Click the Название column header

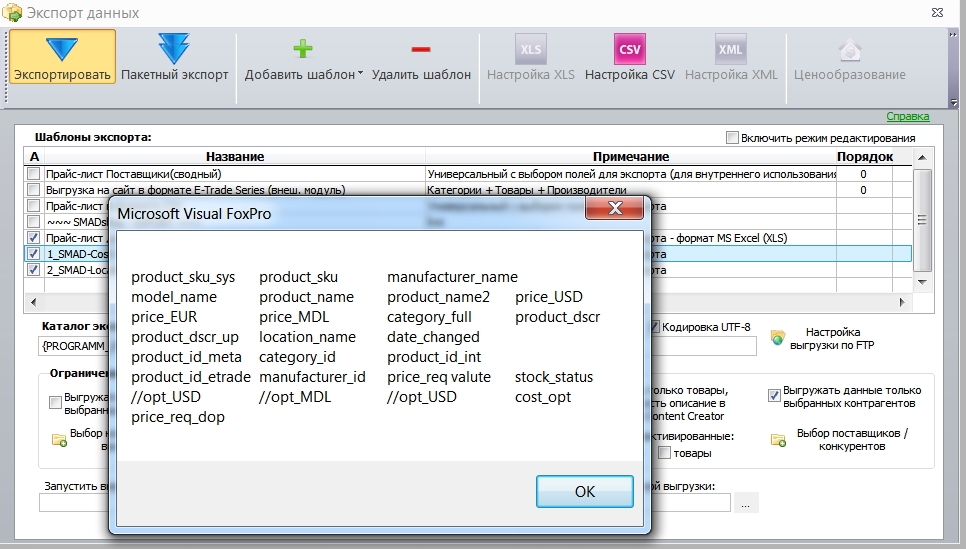point(235,157)
